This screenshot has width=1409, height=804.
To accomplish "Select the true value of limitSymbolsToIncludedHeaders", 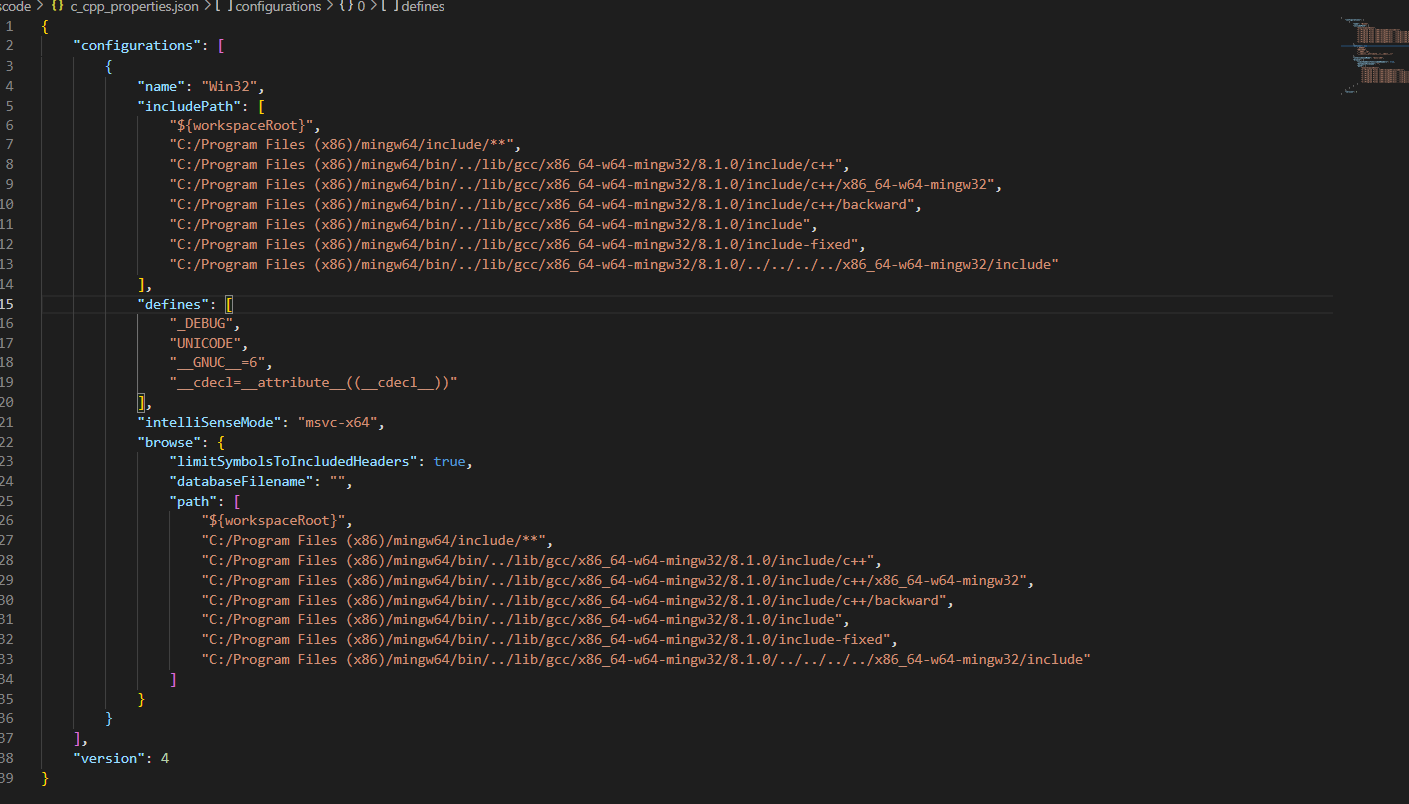I will 449,462.
